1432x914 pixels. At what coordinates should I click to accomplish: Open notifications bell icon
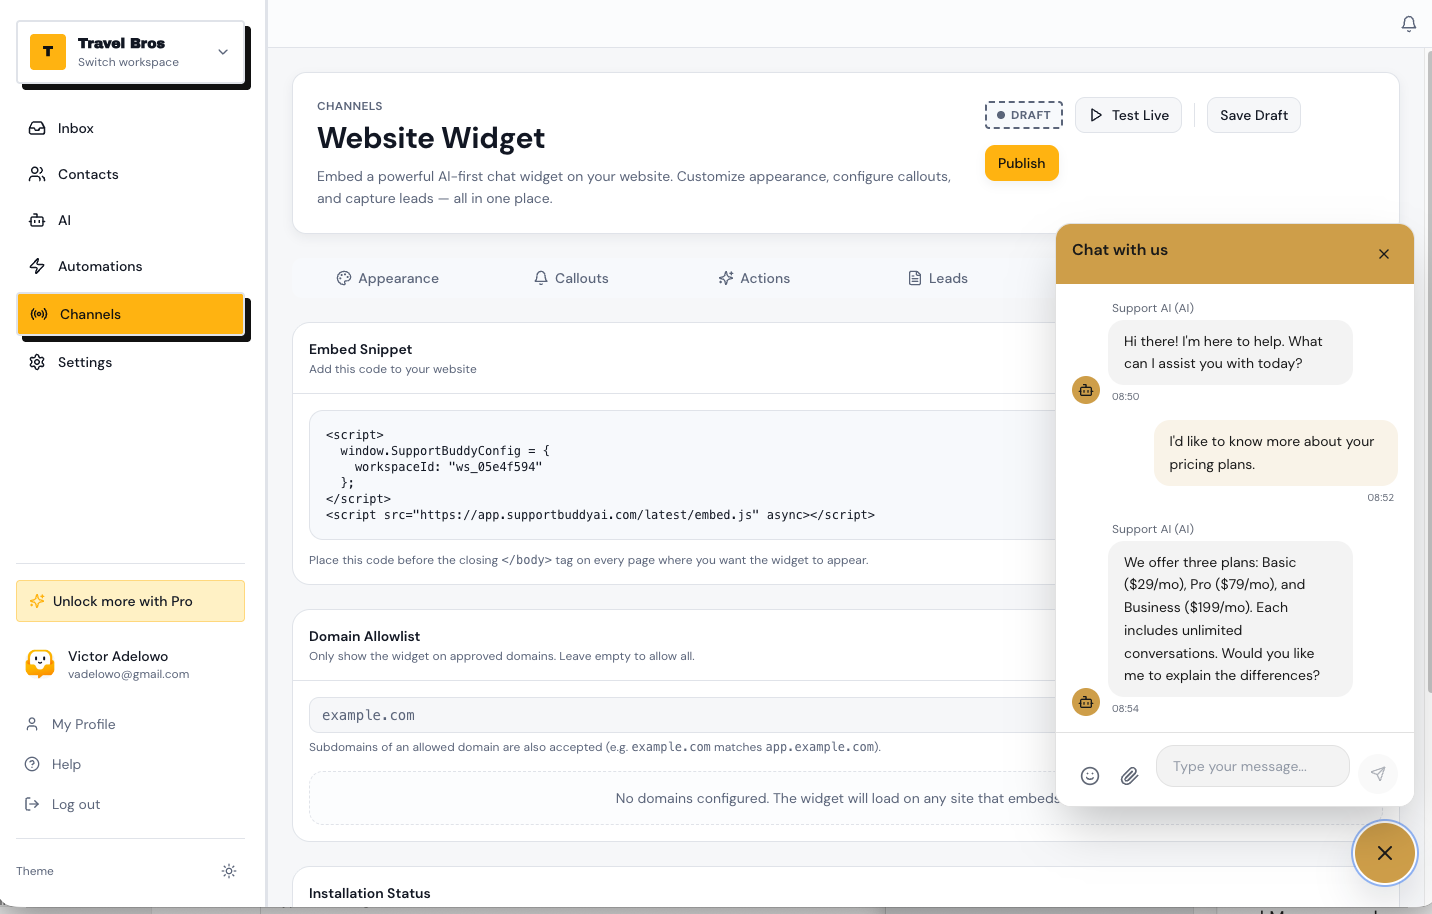(x=1409, y=24)
